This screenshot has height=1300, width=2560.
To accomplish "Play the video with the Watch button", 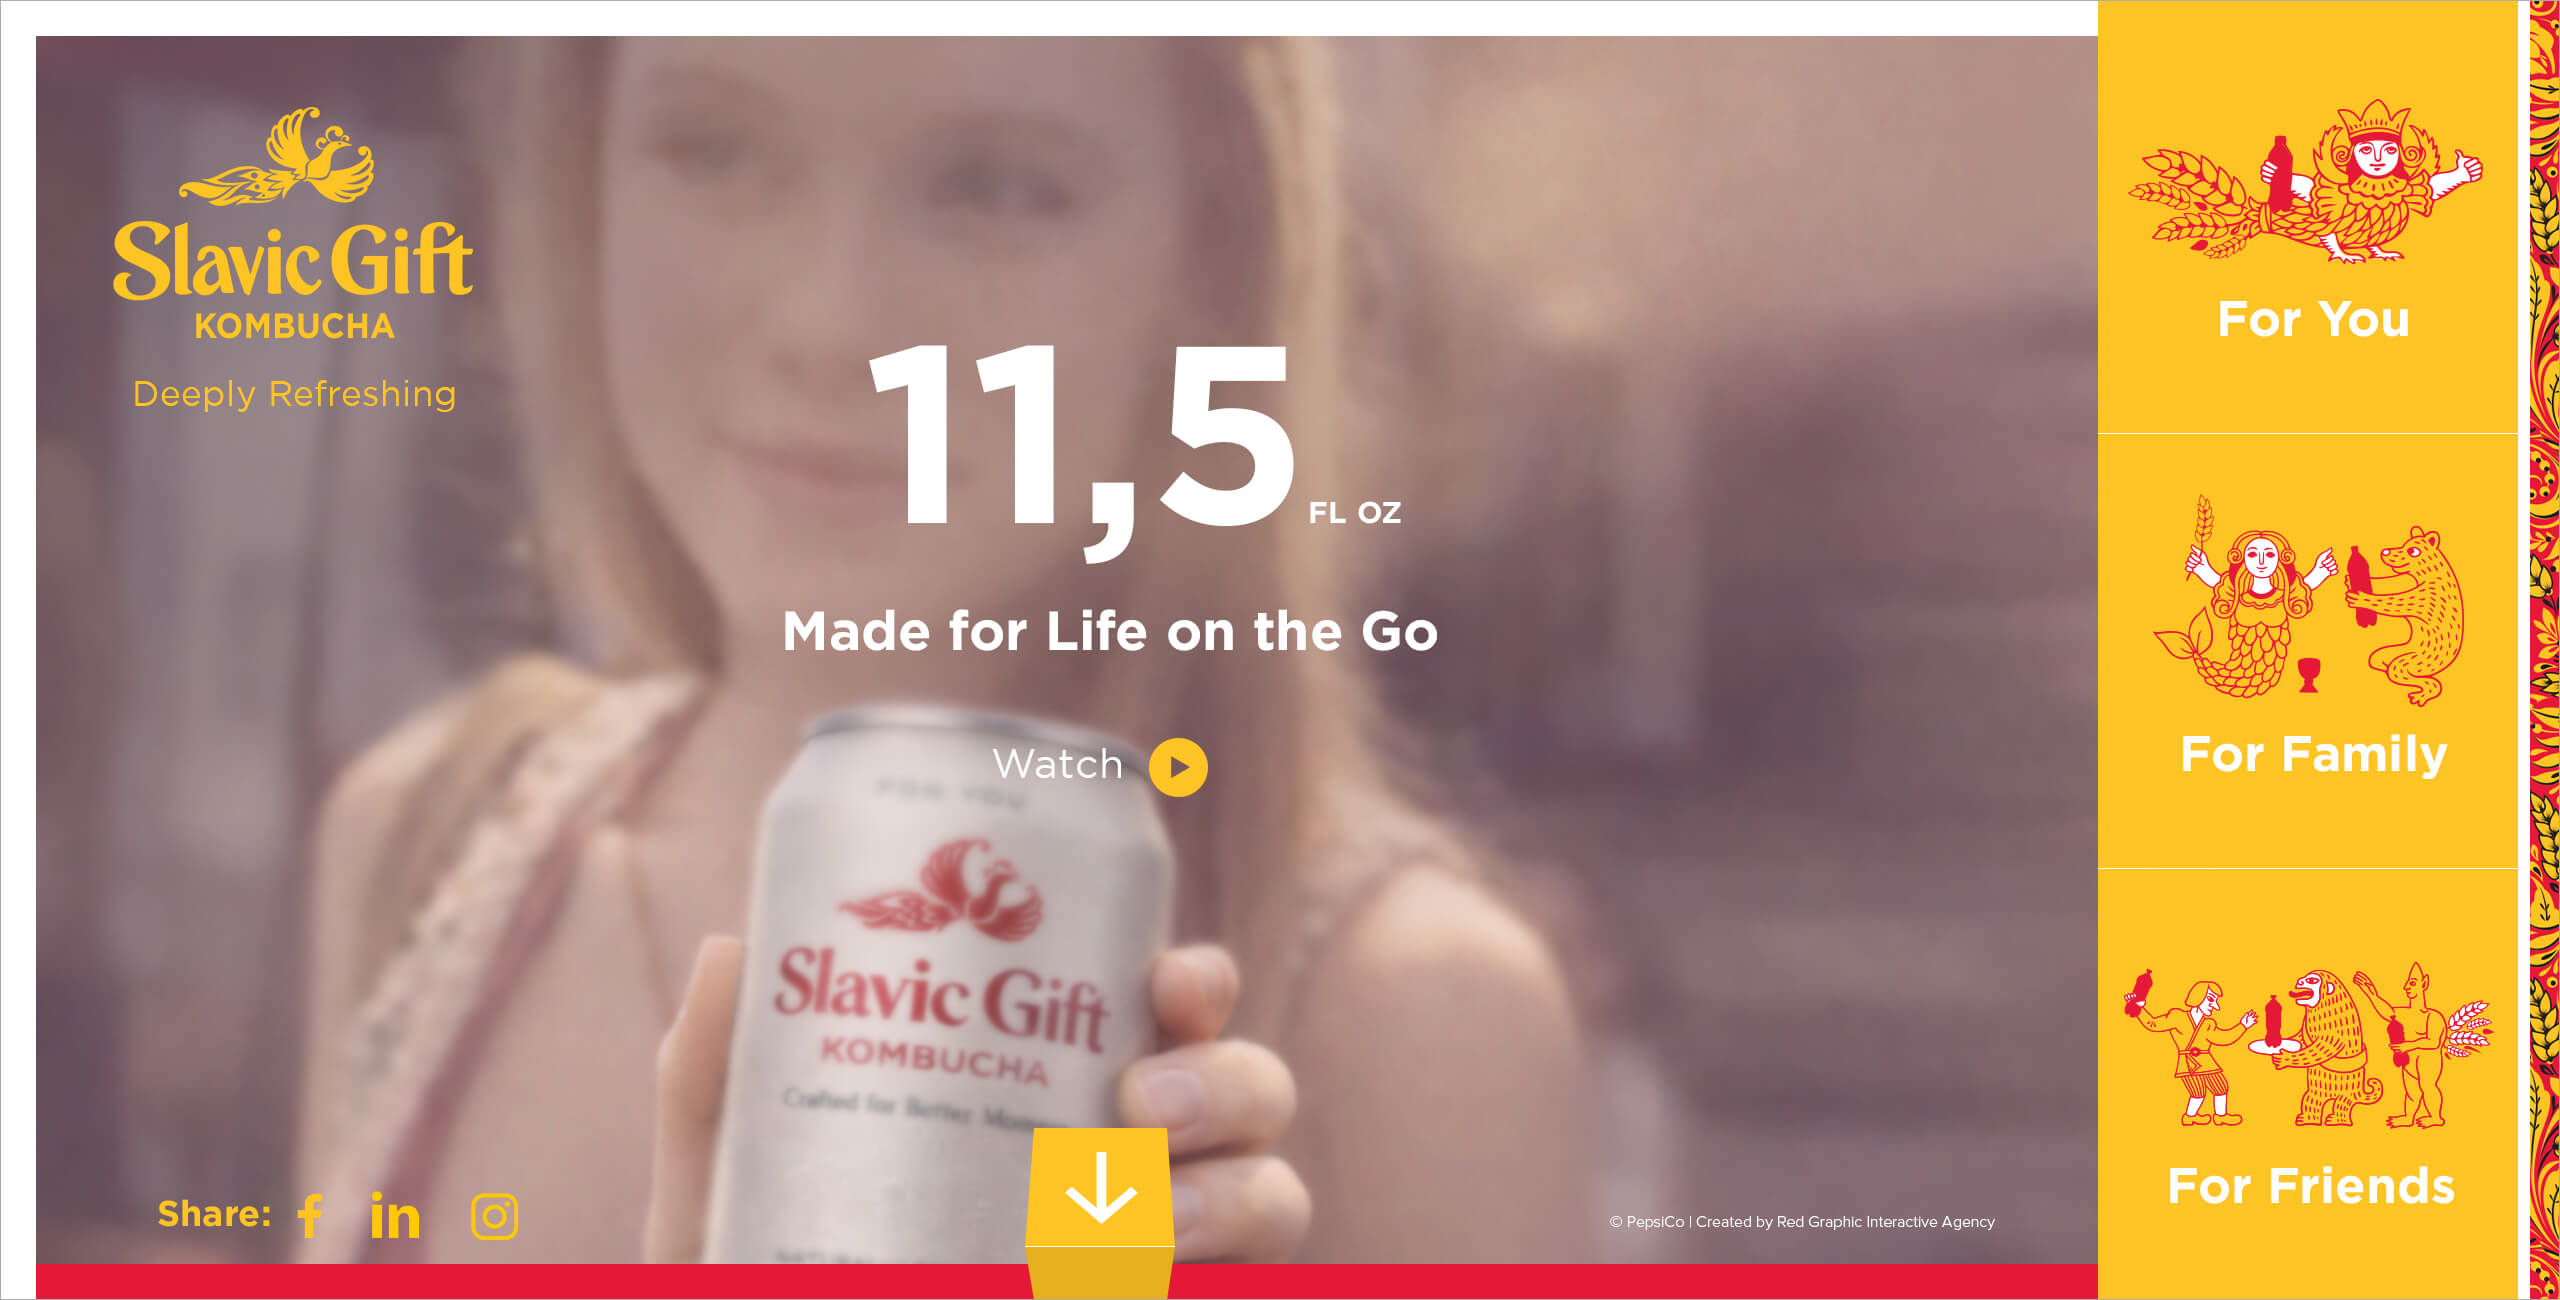I will point(1178,767).
